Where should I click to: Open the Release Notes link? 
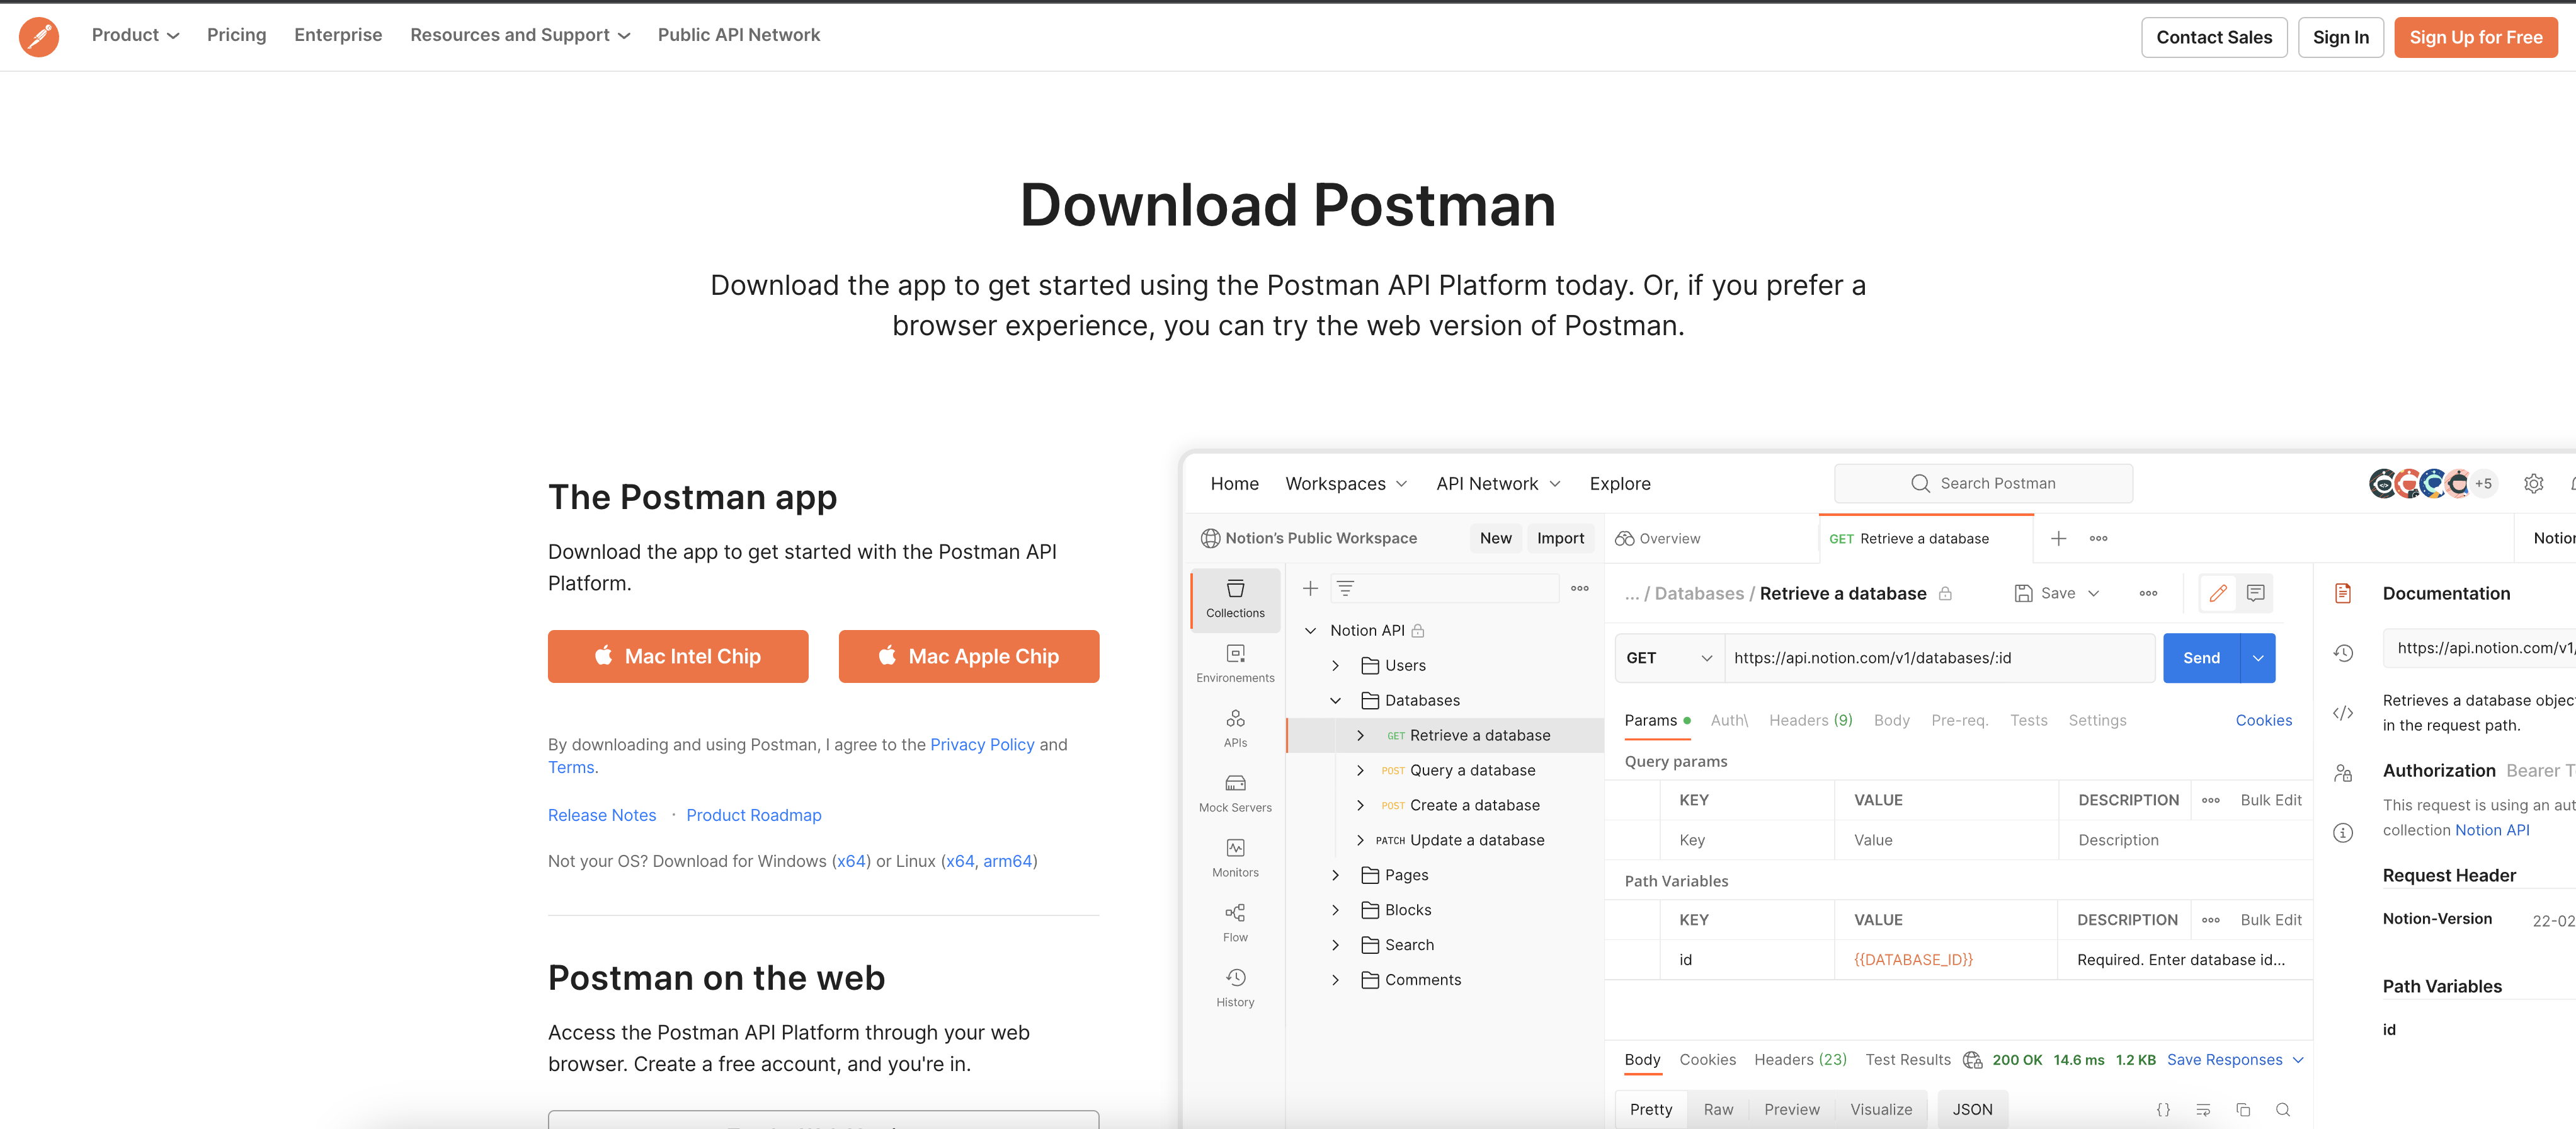pos(602,816)
